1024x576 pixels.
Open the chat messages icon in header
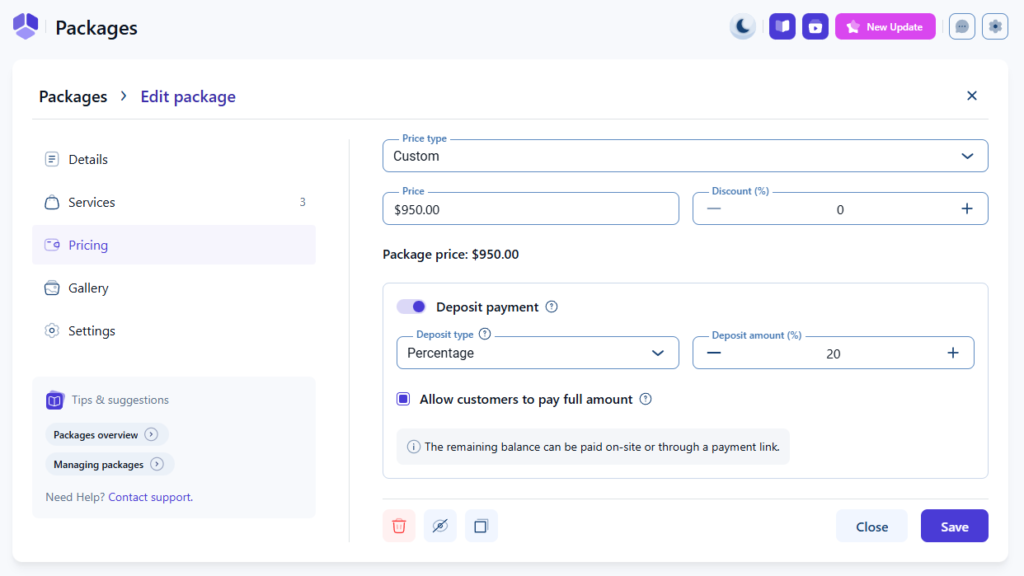coord(962,27)
